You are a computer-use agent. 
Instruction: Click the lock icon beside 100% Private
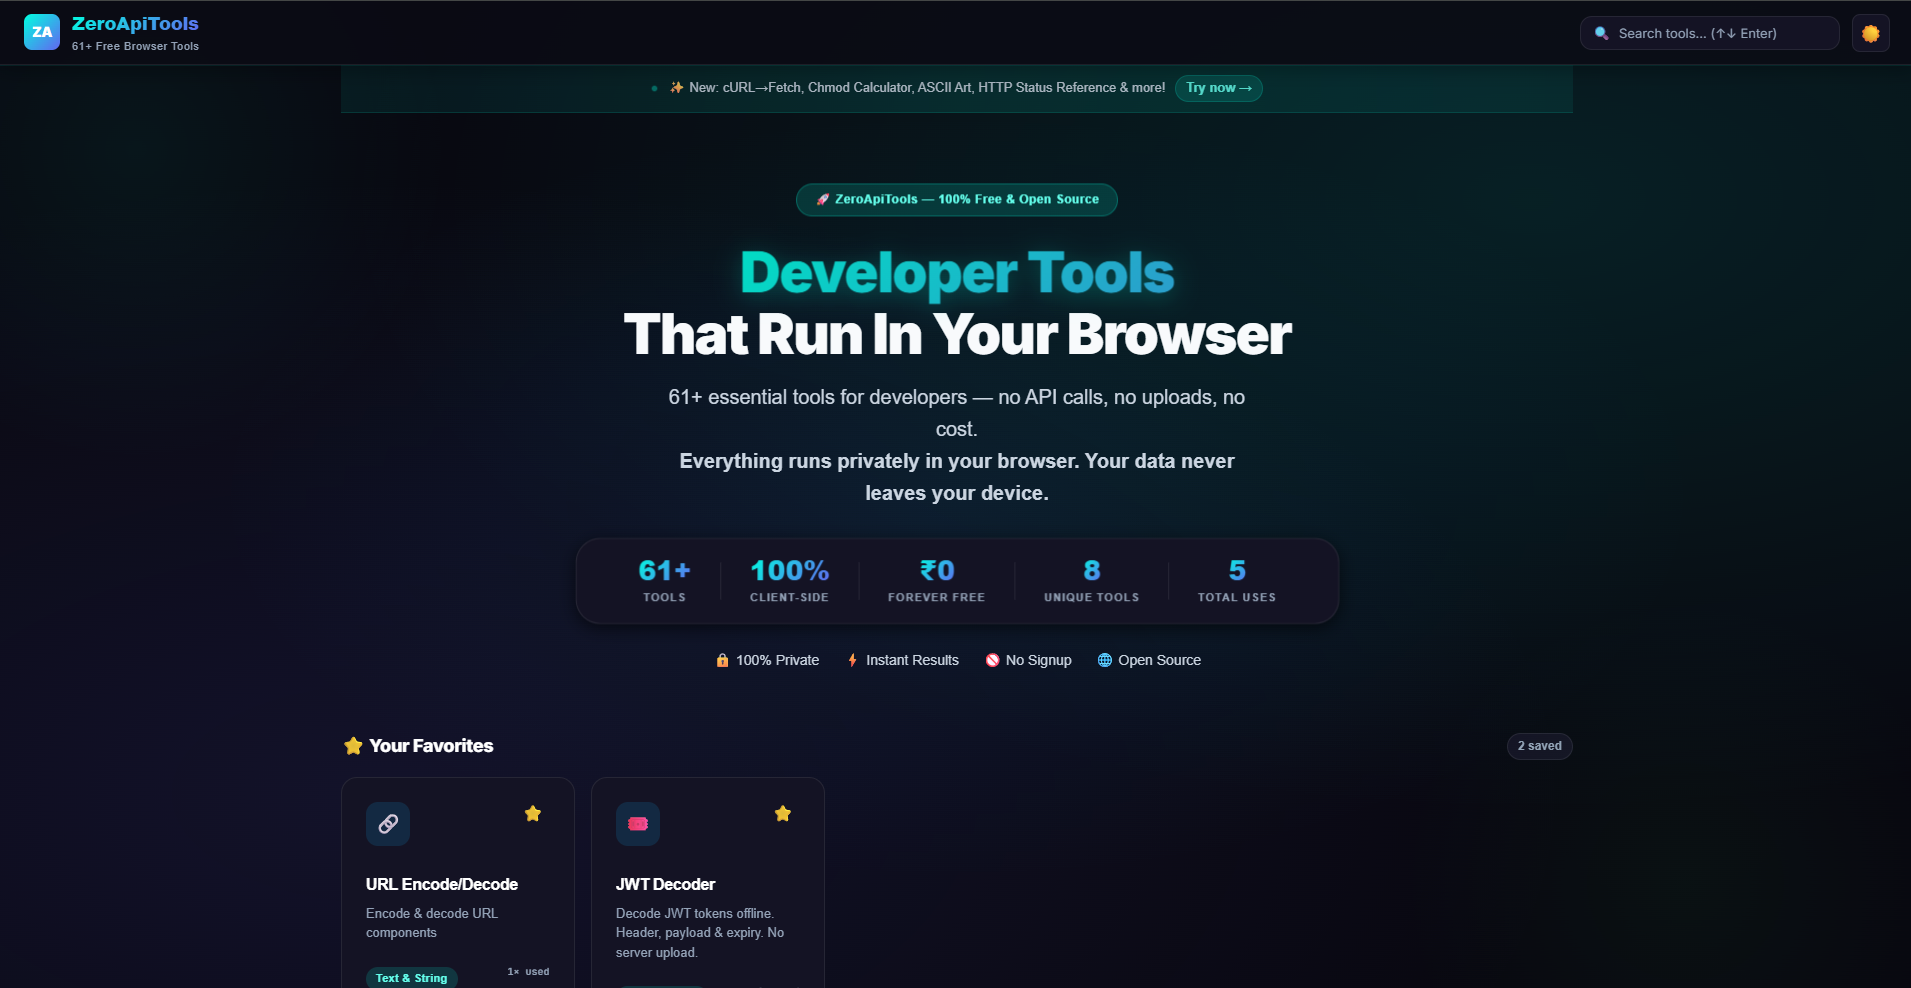722,660
